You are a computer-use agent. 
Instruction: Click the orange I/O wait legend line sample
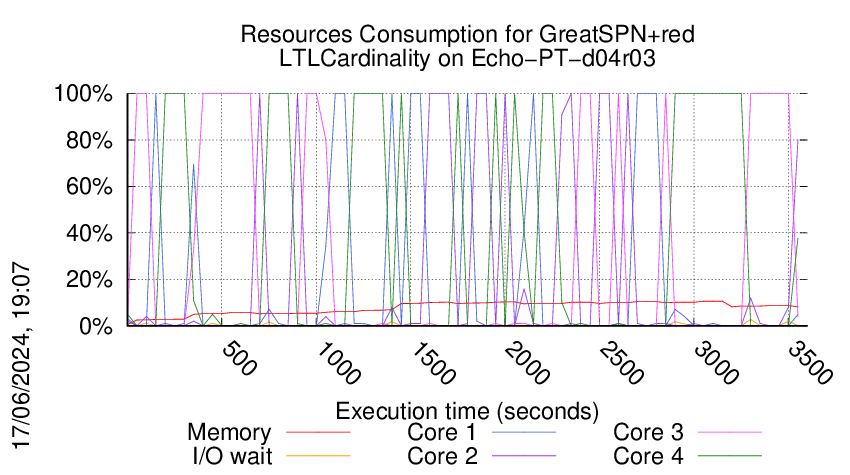click(318, 456)
